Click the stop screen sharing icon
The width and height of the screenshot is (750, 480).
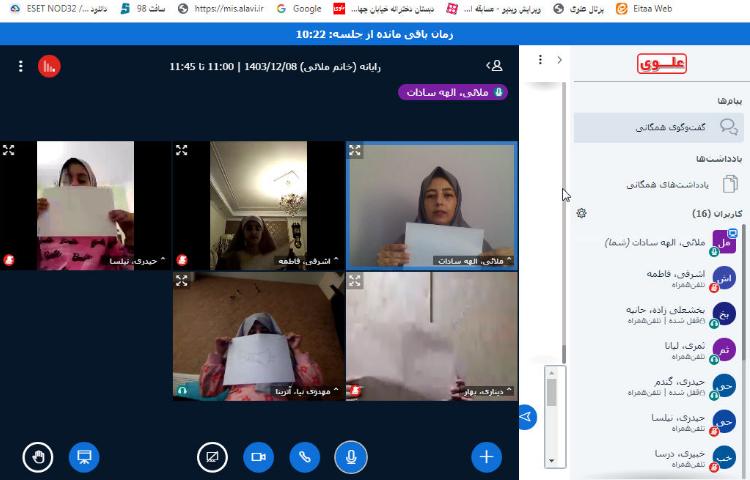[212, 457]
